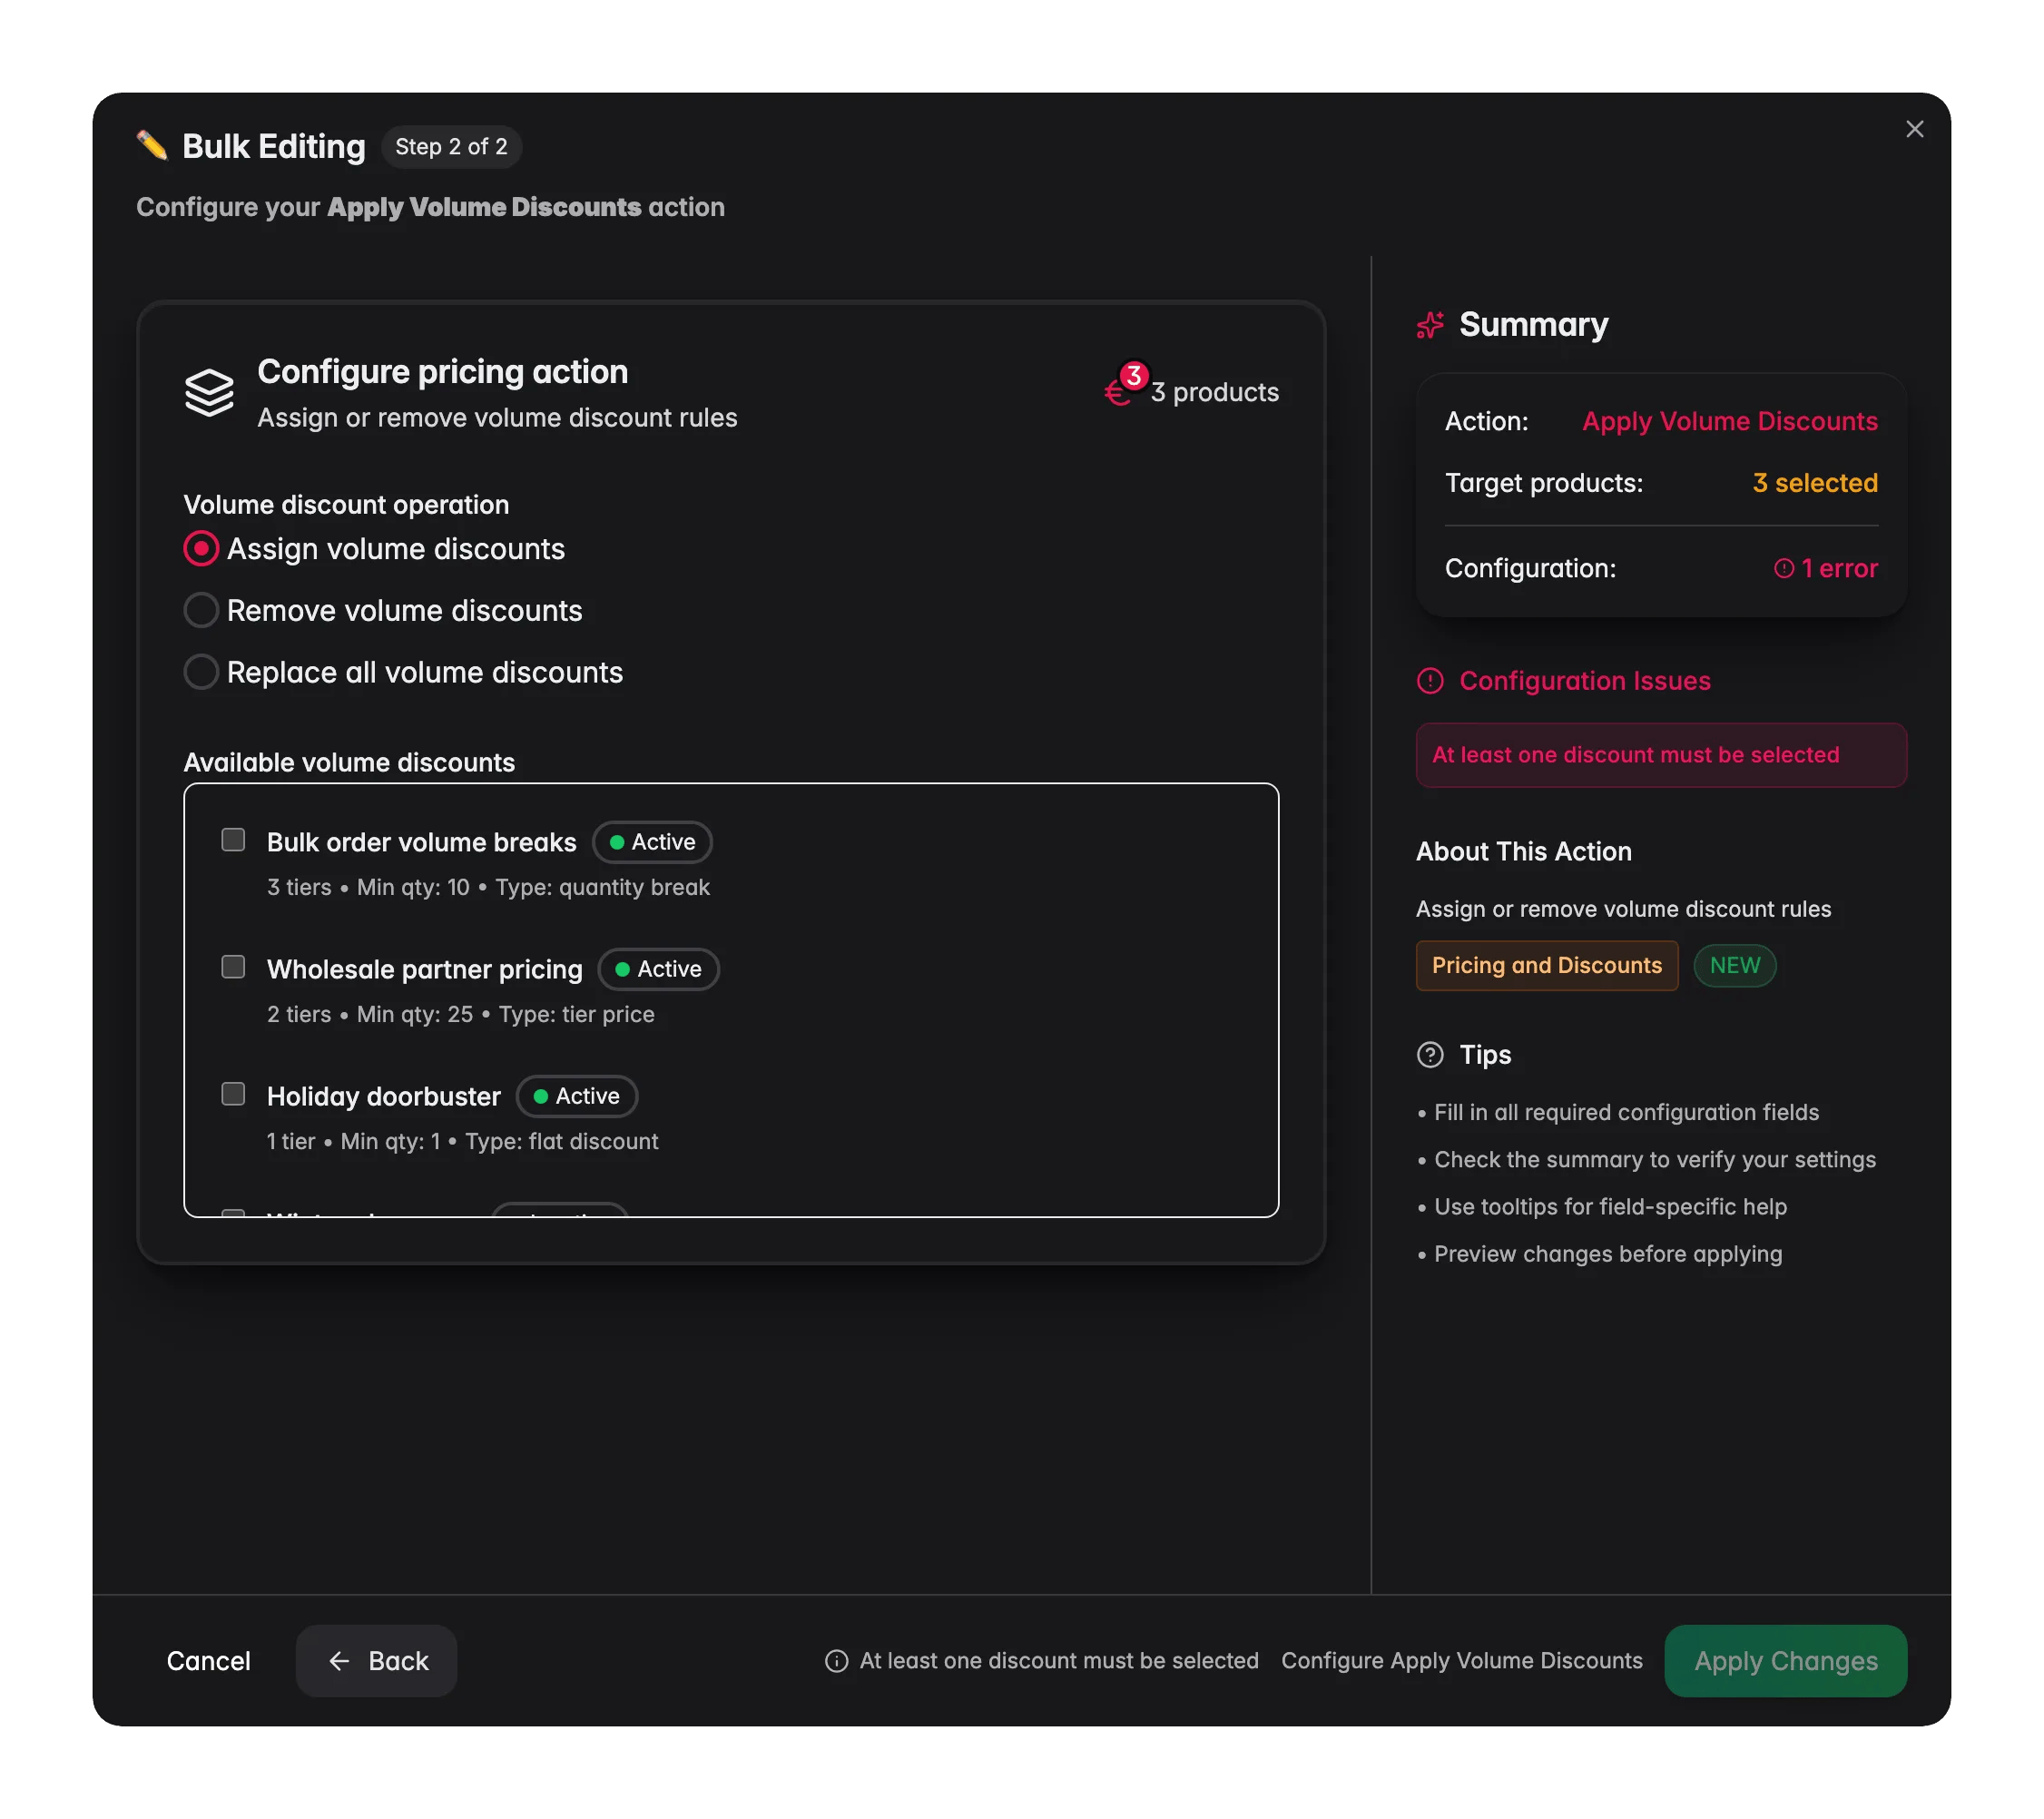This screenshot has width=2044, height=1819.
Task: Click the info icon in footer message
Action: pyautogui.click(x=836, y=1661)
